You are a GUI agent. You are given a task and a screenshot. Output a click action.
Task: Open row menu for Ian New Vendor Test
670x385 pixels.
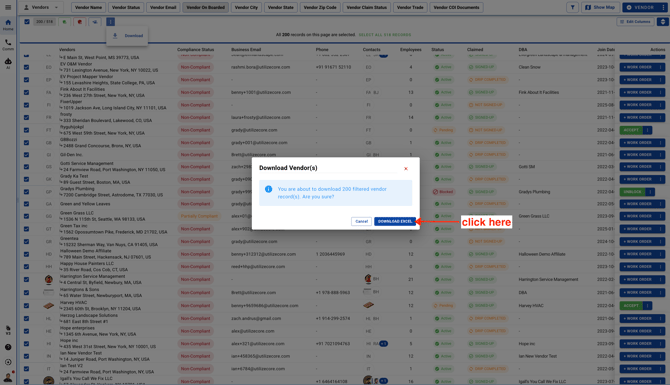(661, 356)
